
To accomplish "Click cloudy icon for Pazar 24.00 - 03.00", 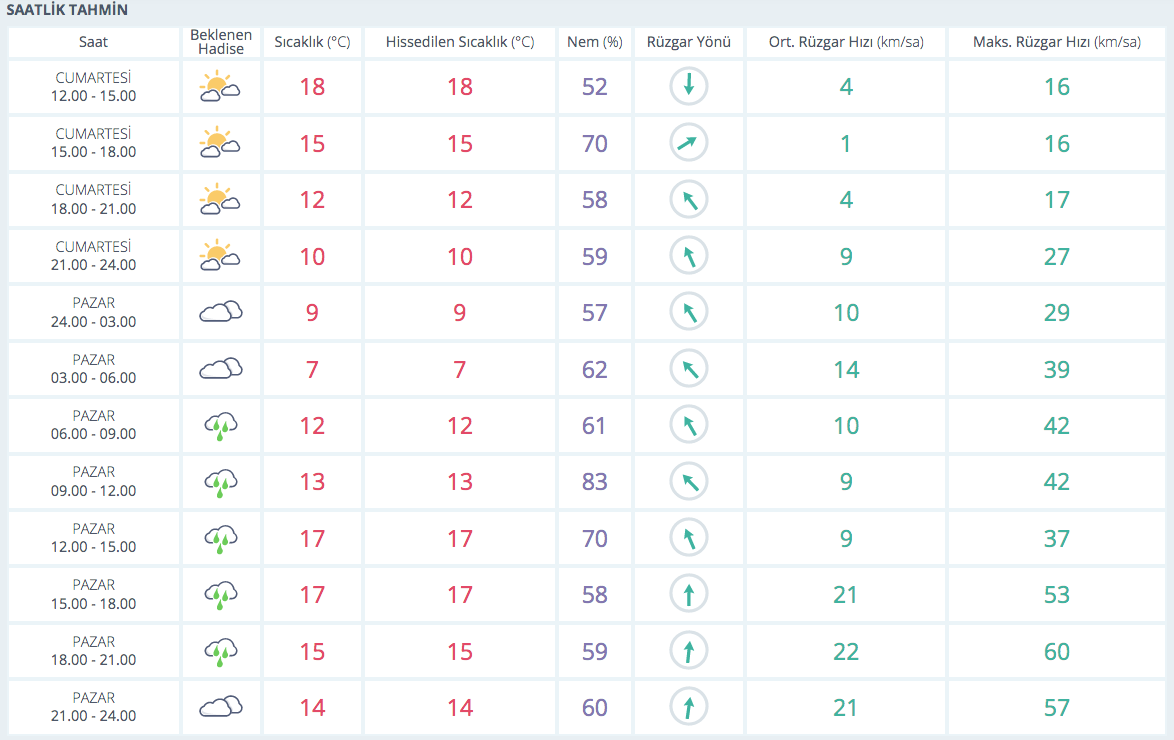I will 220,312.
